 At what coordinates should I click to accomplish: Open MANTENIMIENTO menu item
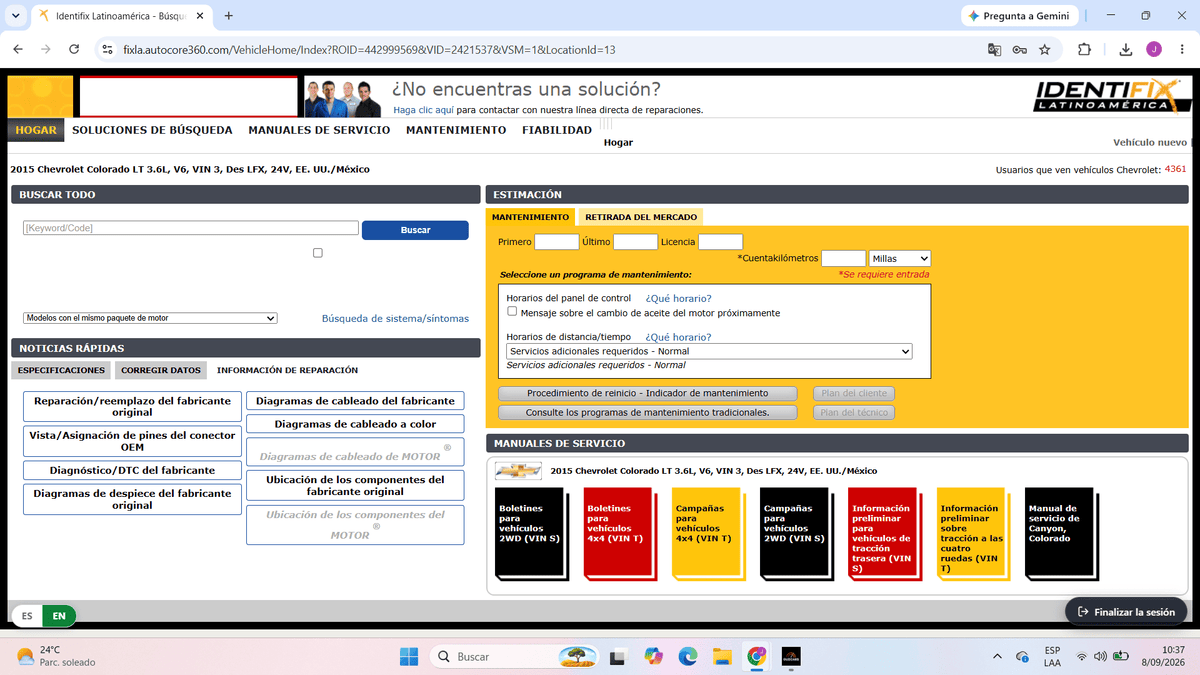[x=456, y=130]
